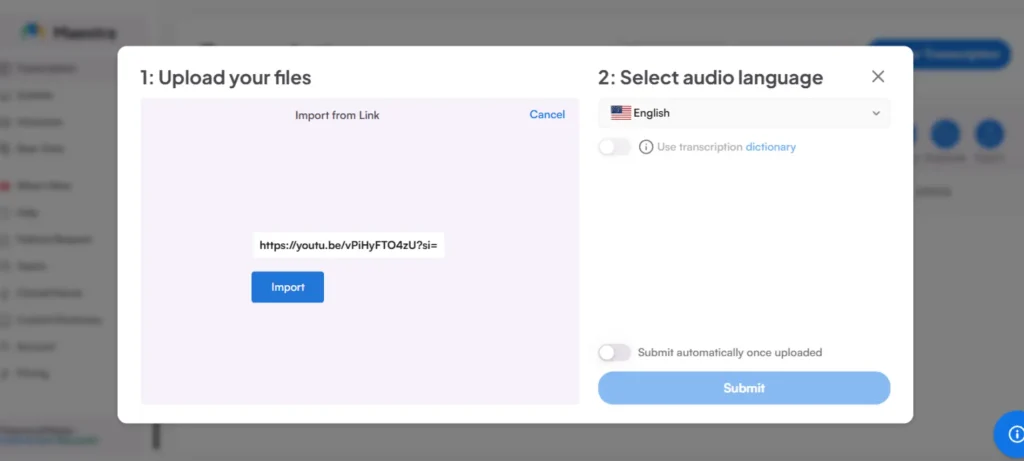This screenshot has height=461, width=1024.
Task: Open the dictionary link
Action: pyautogui.click(x=770, y=147)
